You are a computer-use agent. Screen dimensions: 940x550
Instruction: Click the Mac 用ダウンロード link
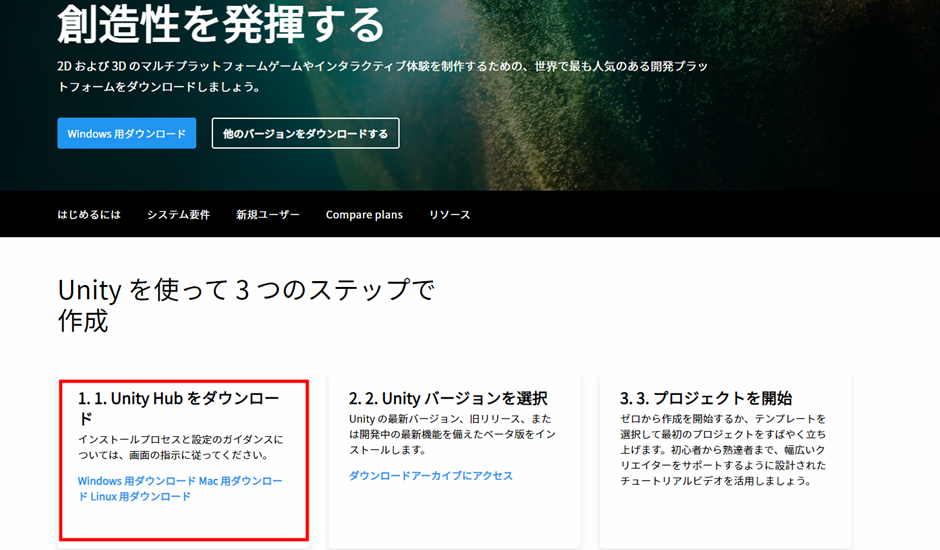tap(240, 481)
